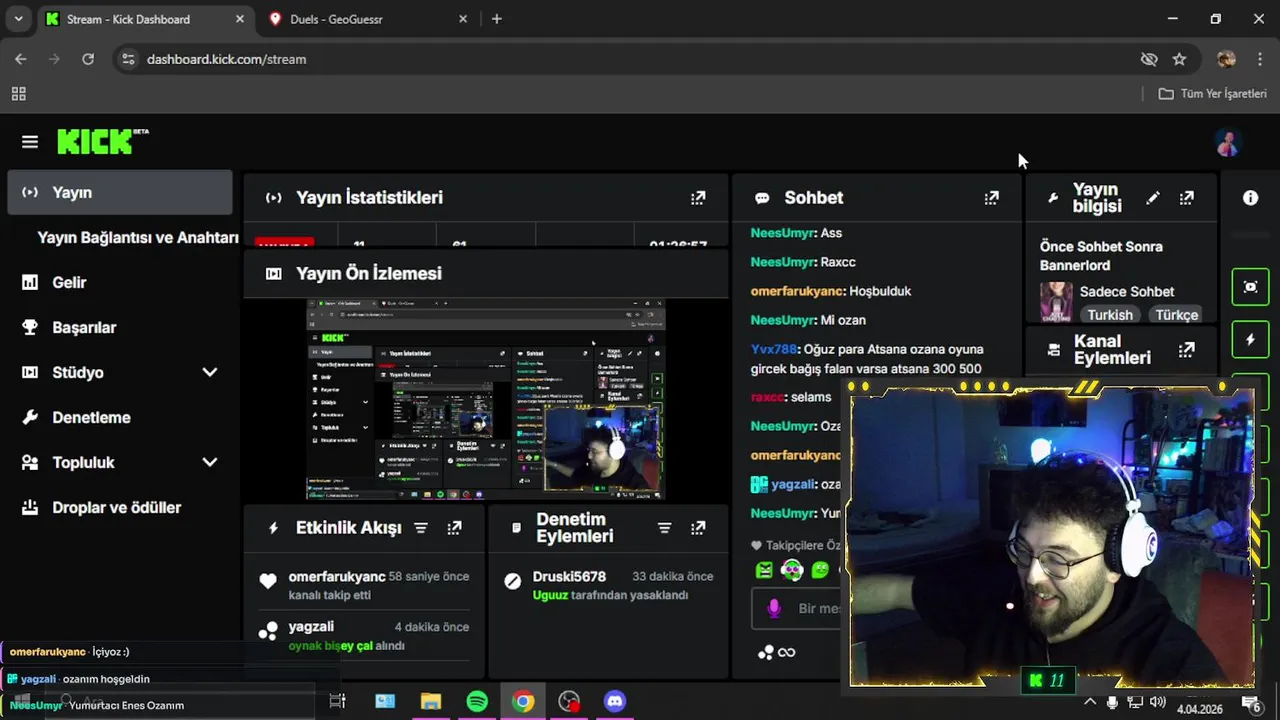The image size is (1280, 720).
Task: Reload the page in Chrome
Action: point(88,59)
